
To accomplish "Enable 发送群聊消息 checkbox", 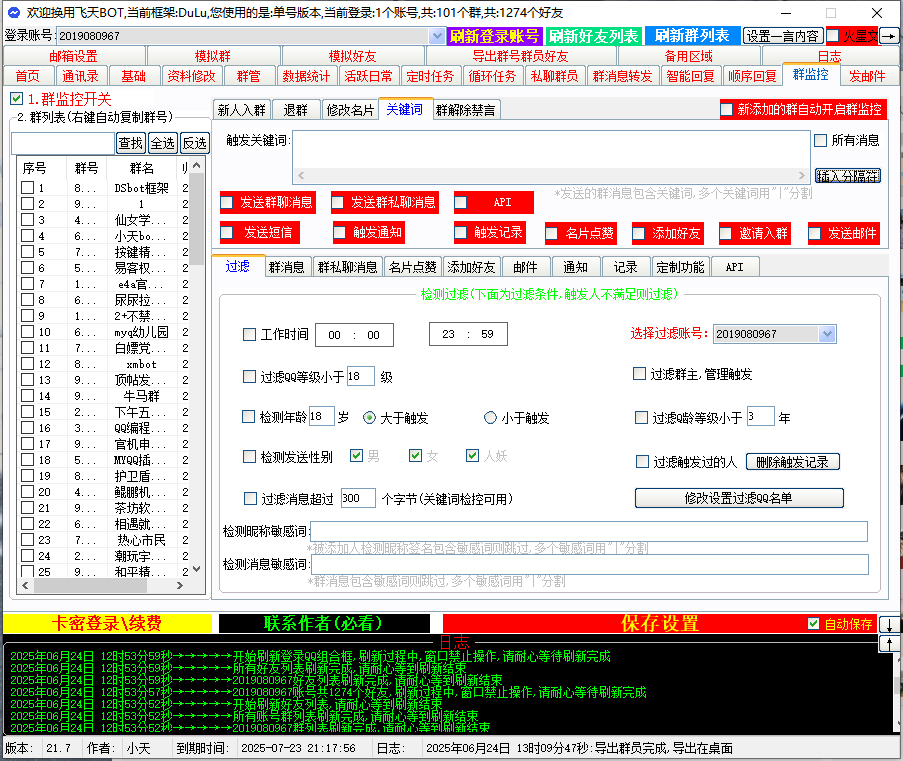I will [227, 202].
